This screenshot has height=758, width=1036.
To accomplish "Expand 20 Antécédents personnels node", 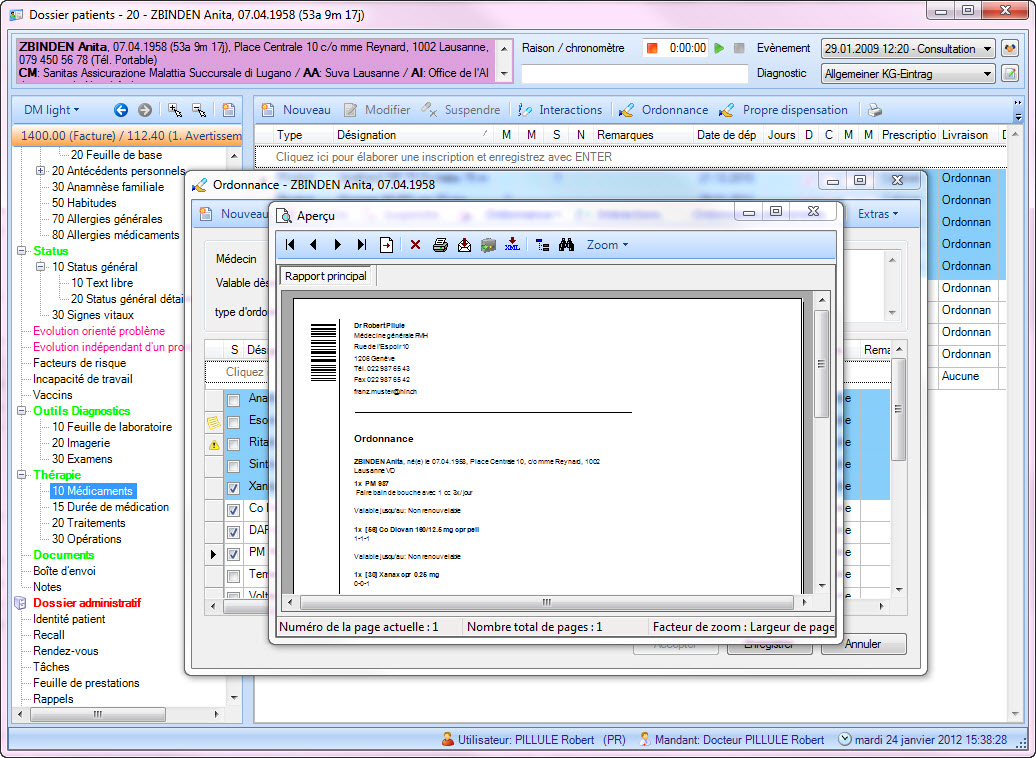I will coord(40,171).
